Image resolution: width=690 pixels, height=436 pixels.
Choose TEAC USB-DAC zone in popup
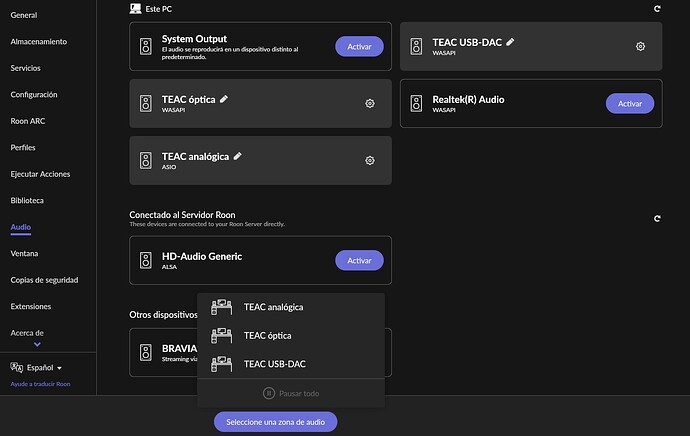[291, 364]
